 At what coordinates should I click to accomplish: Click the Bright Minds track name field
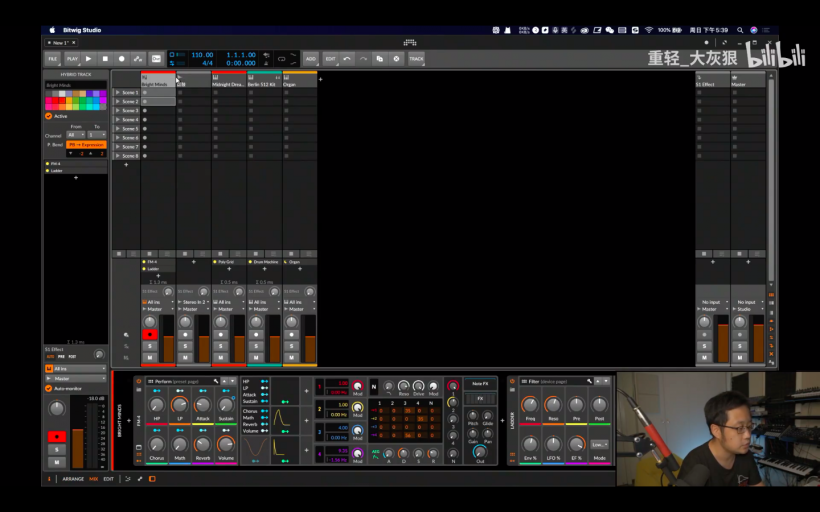(76, 85)
